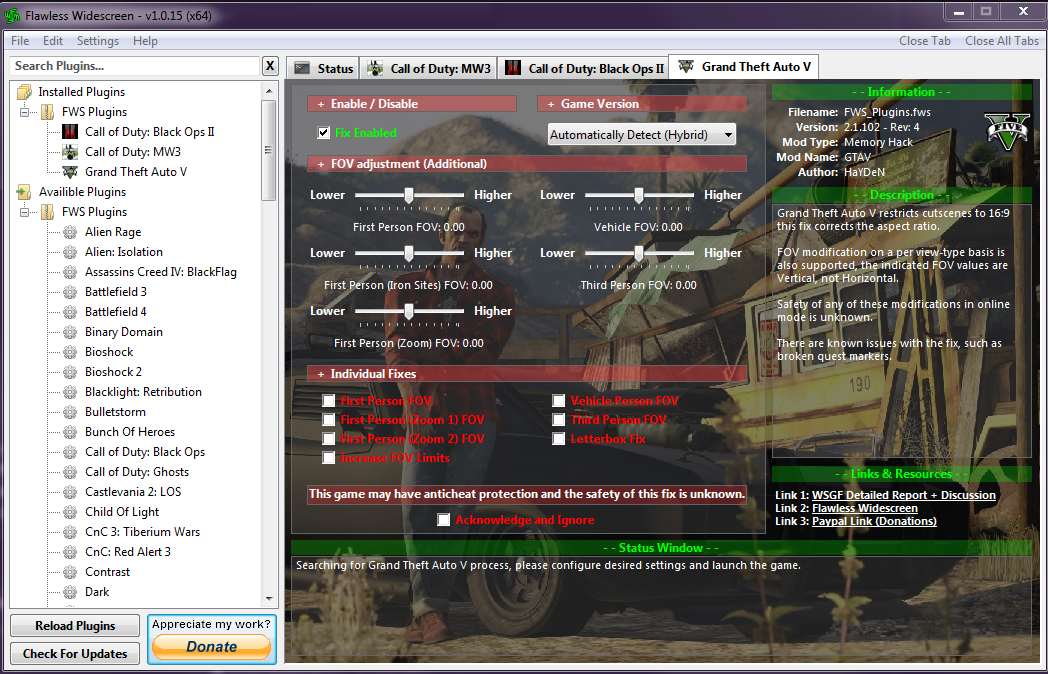Click the gear icon beside Blacklight: Retribution
Image resolution: width=1048 pixels, height=674 pixels.
click(70, 392)
